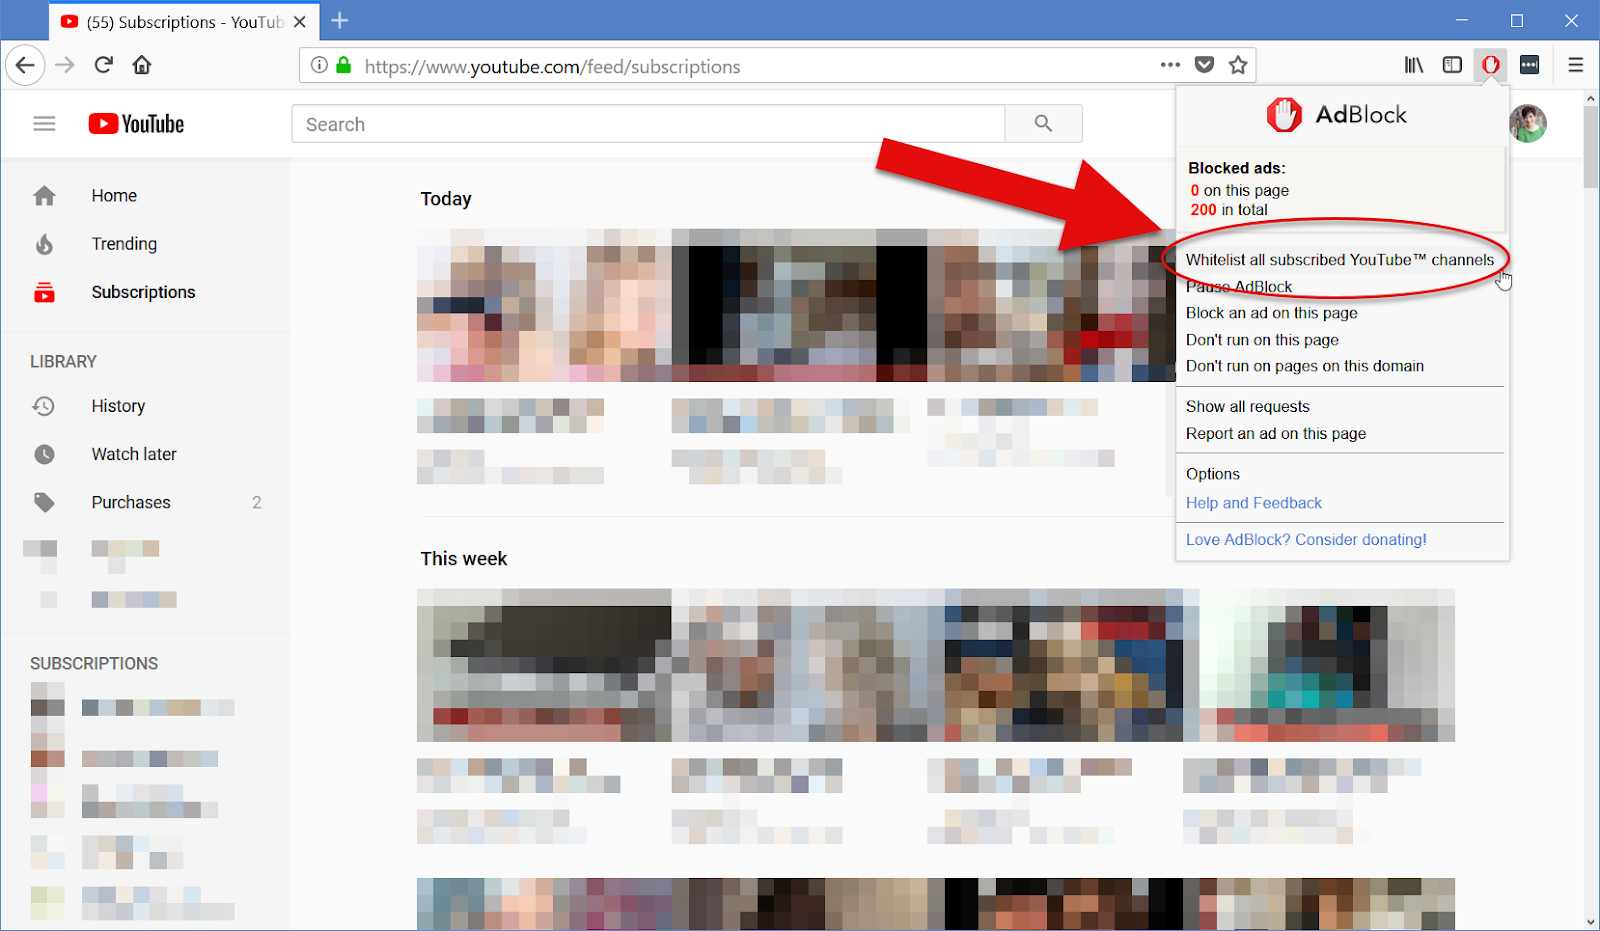Viewport: 1600px width, 931px height.
Task: Open the browser home page
Action: coord(142,66)
